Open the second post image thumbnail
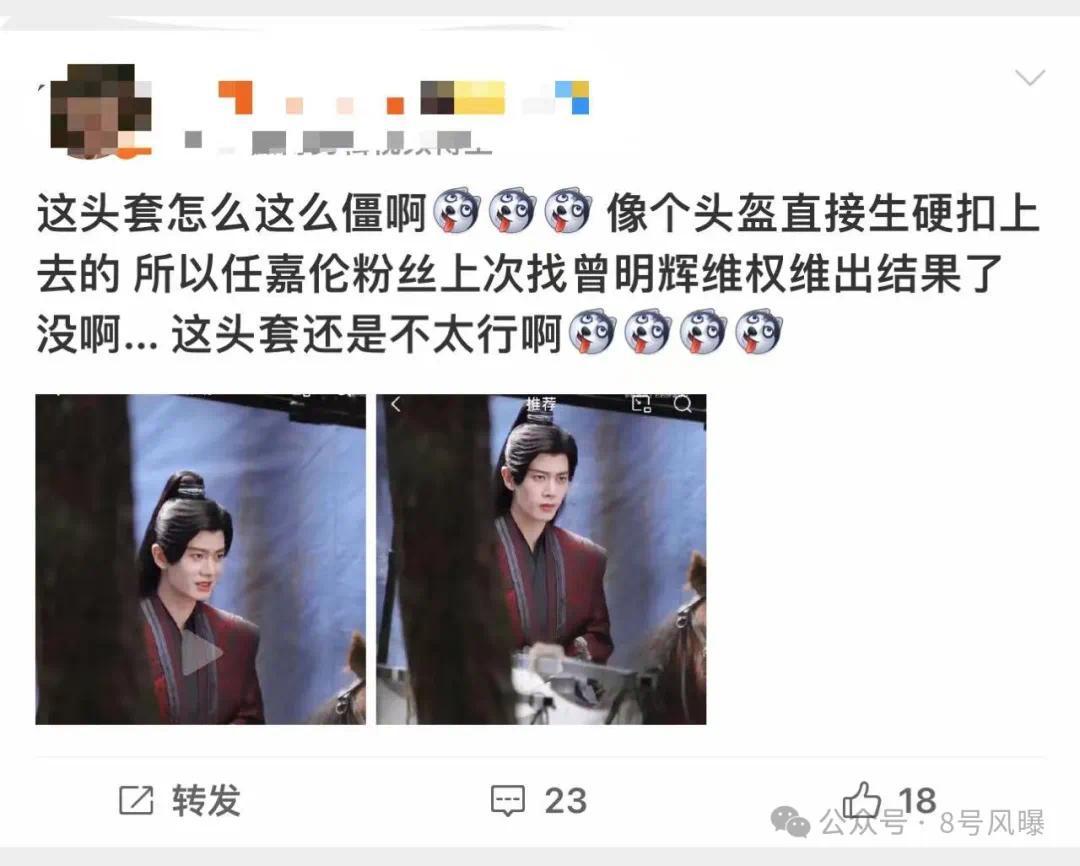Image resolution: width=1080 pixels, height=866 pixels. [541, 559]
